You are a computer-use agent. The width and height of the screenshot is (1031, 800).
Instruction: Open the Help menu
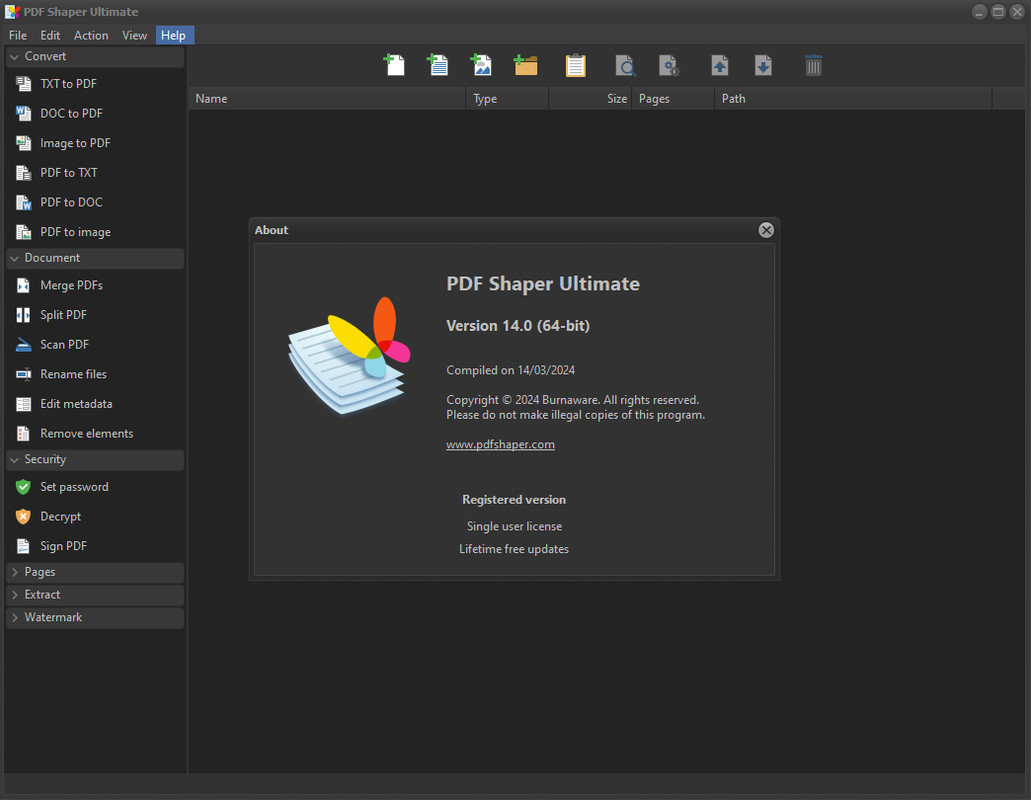[x=174, y=35]
